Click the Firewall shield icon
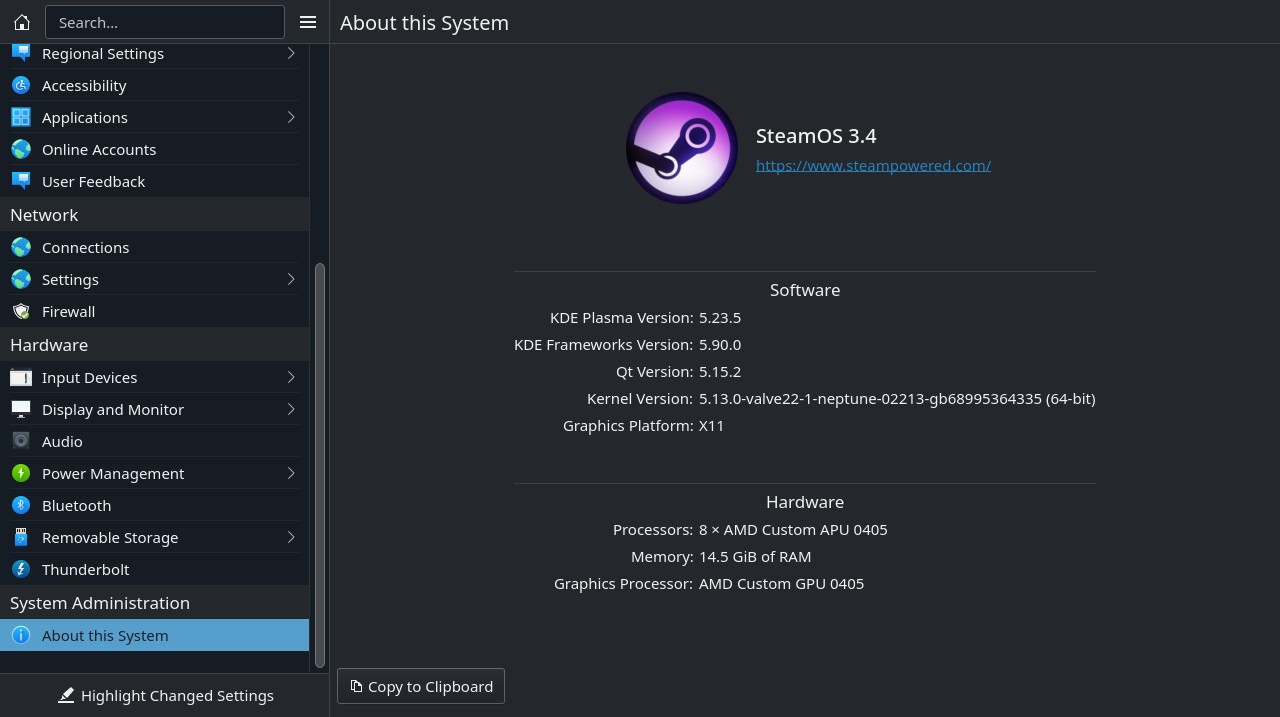The image size is (1280, 717). tap(21, 311)
